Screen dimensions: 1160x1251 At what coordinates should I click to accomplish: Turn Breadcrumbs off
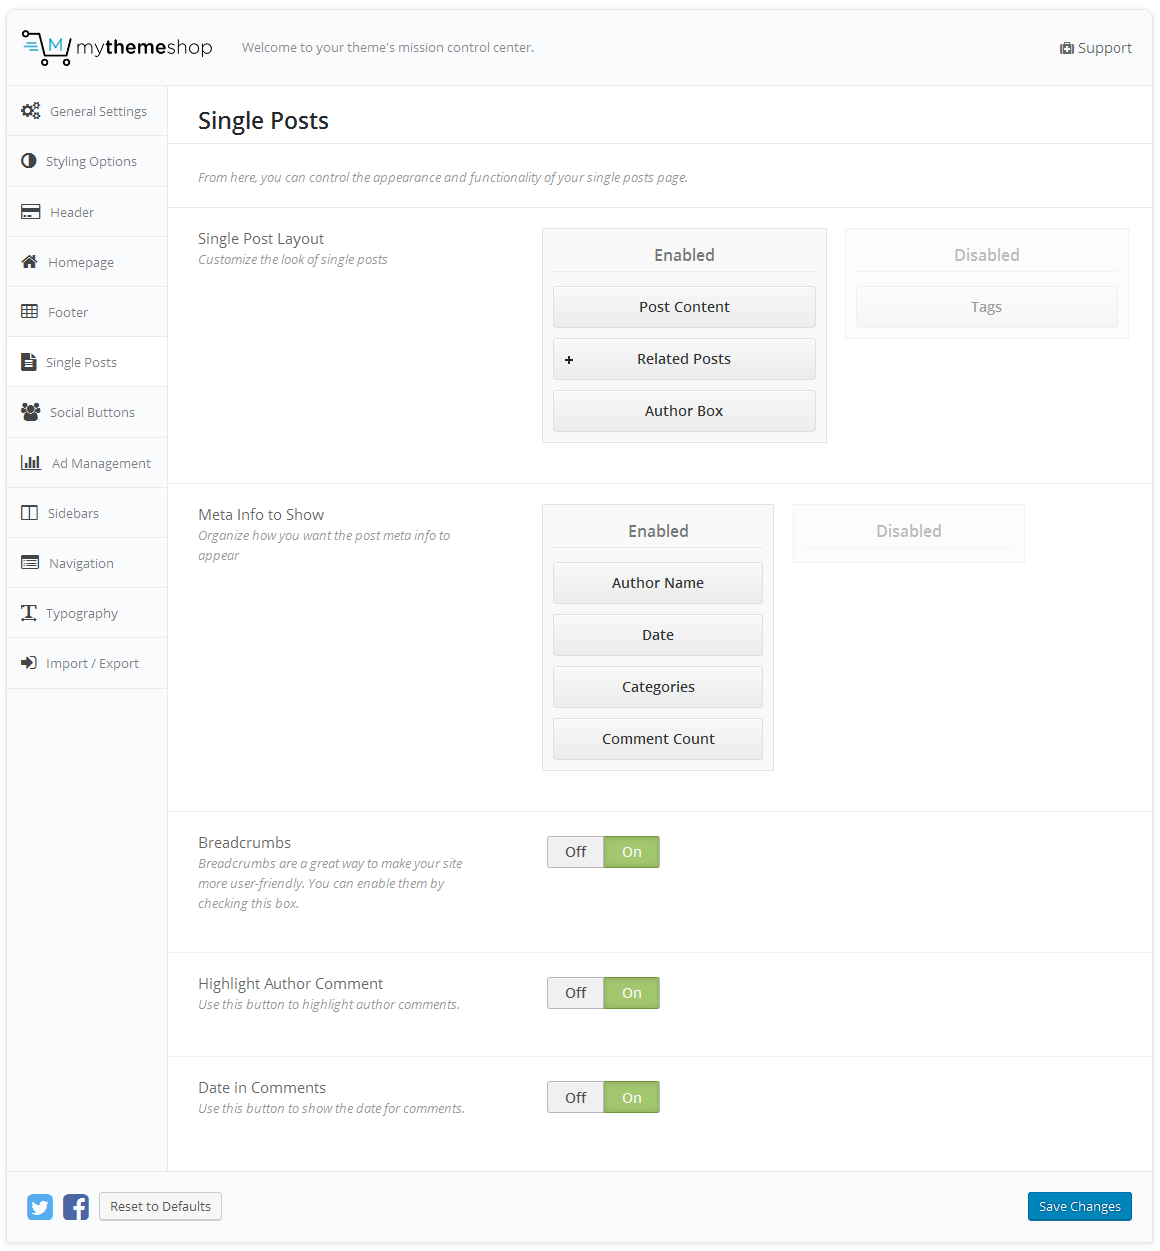pyautogui.click(x=576, y=852)
